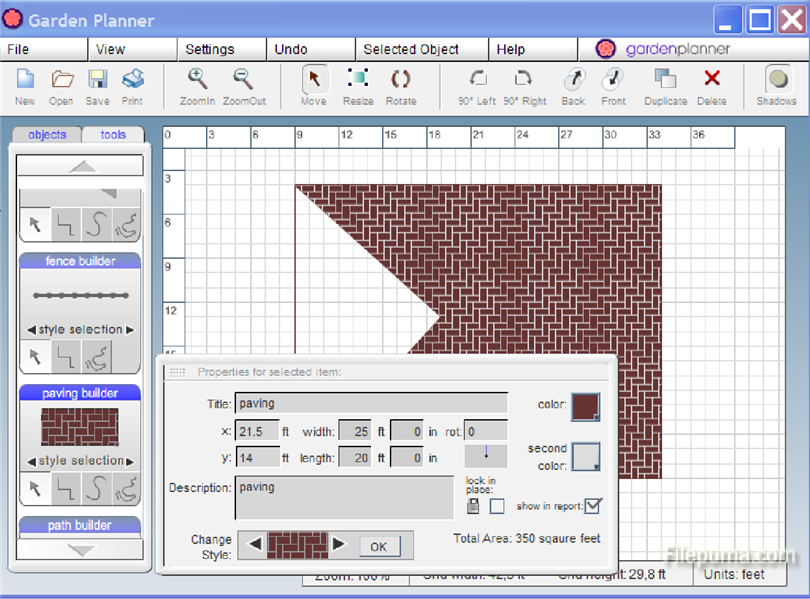This screenshot has height=599, width=810.
Task: Previous fence builder style selection arrow
Action: (x=31, y=330)
